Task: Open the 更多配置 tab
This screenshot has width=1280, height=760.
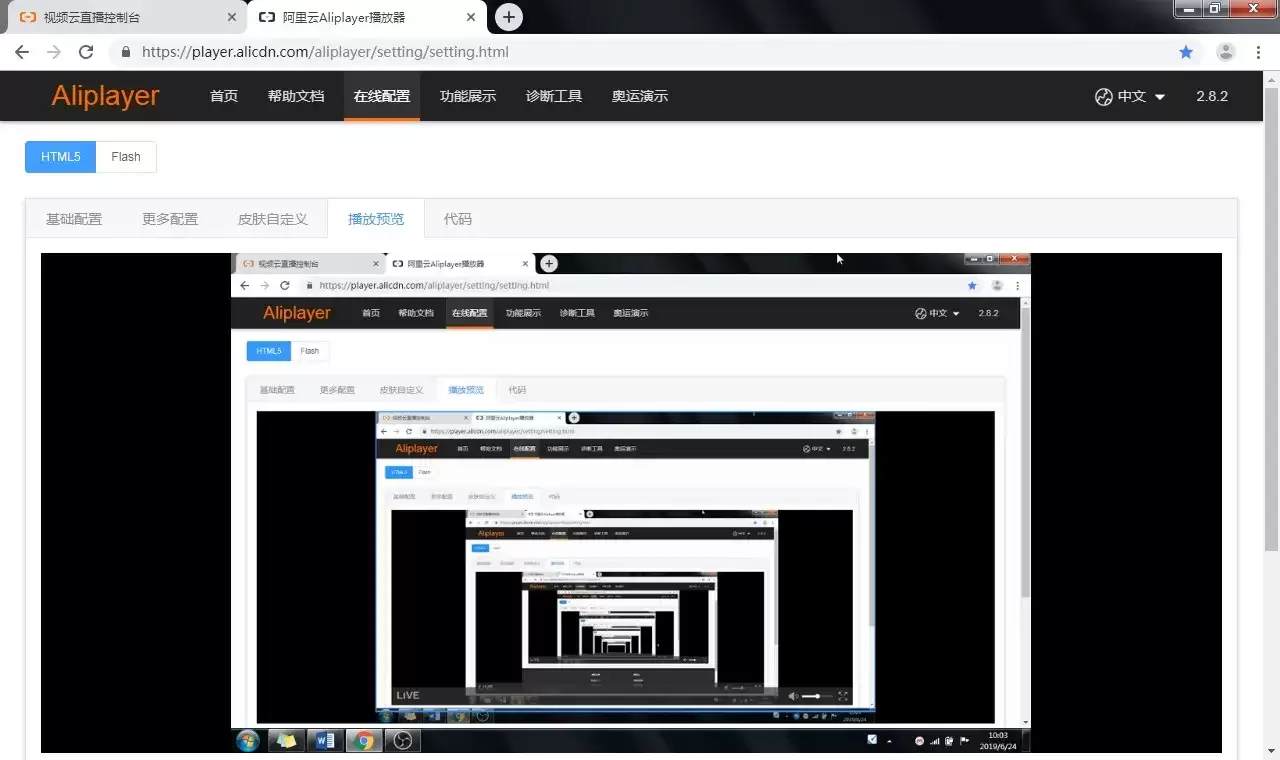Action: click(170, 219)
